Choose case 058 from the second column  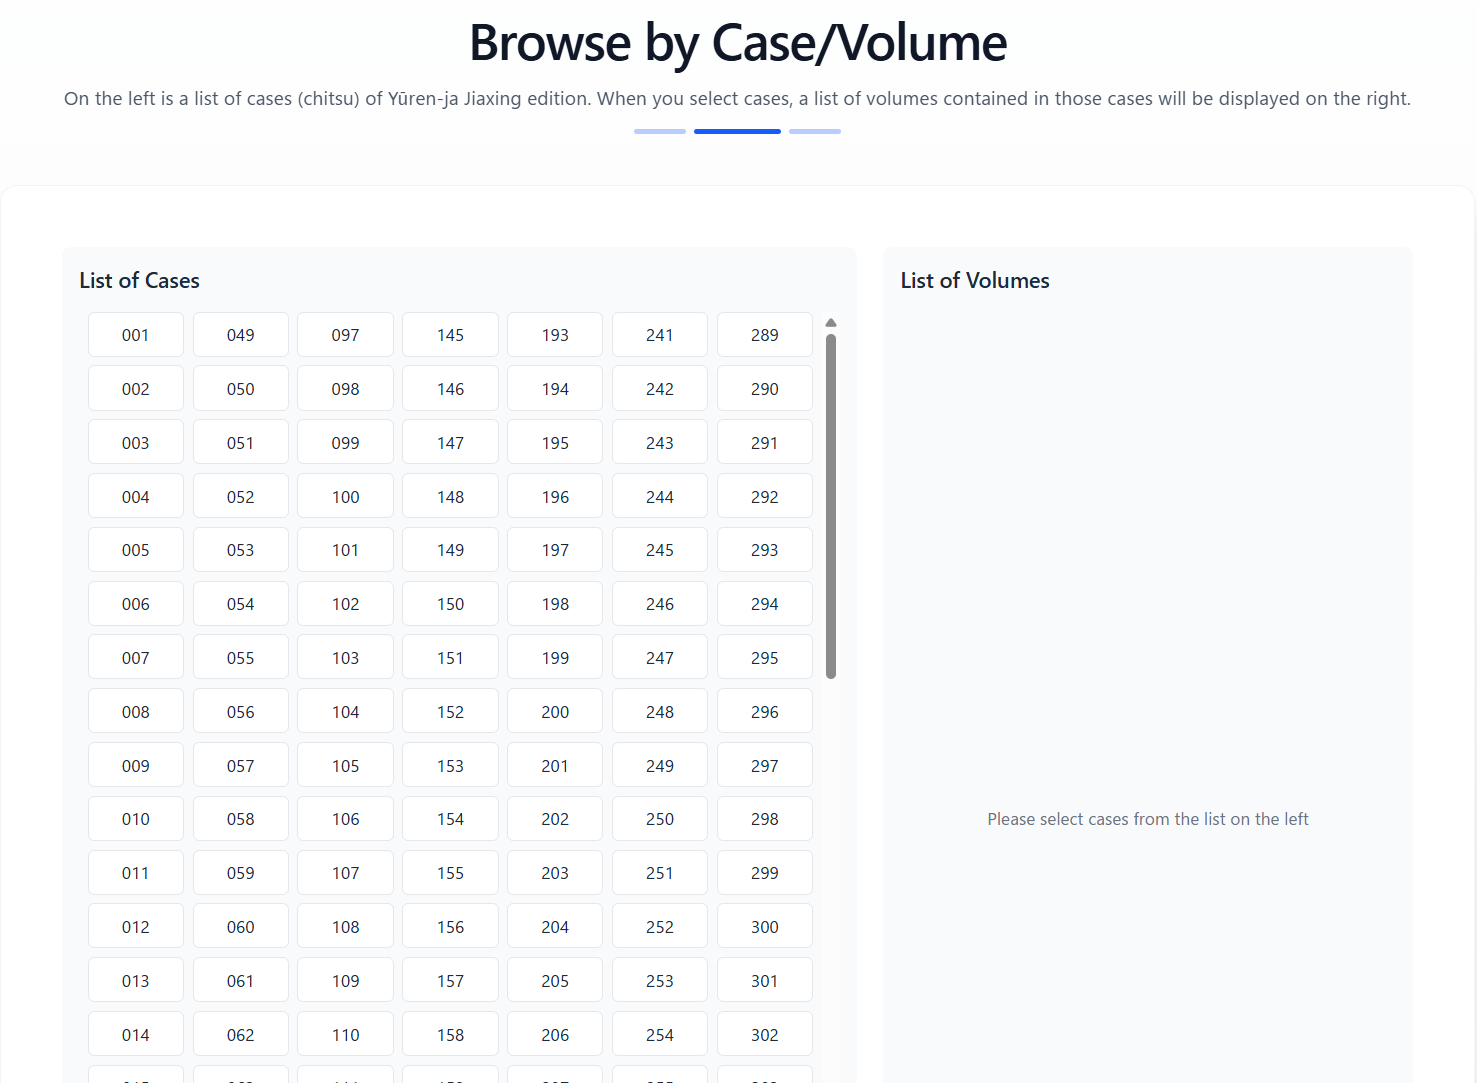[240, 818]
